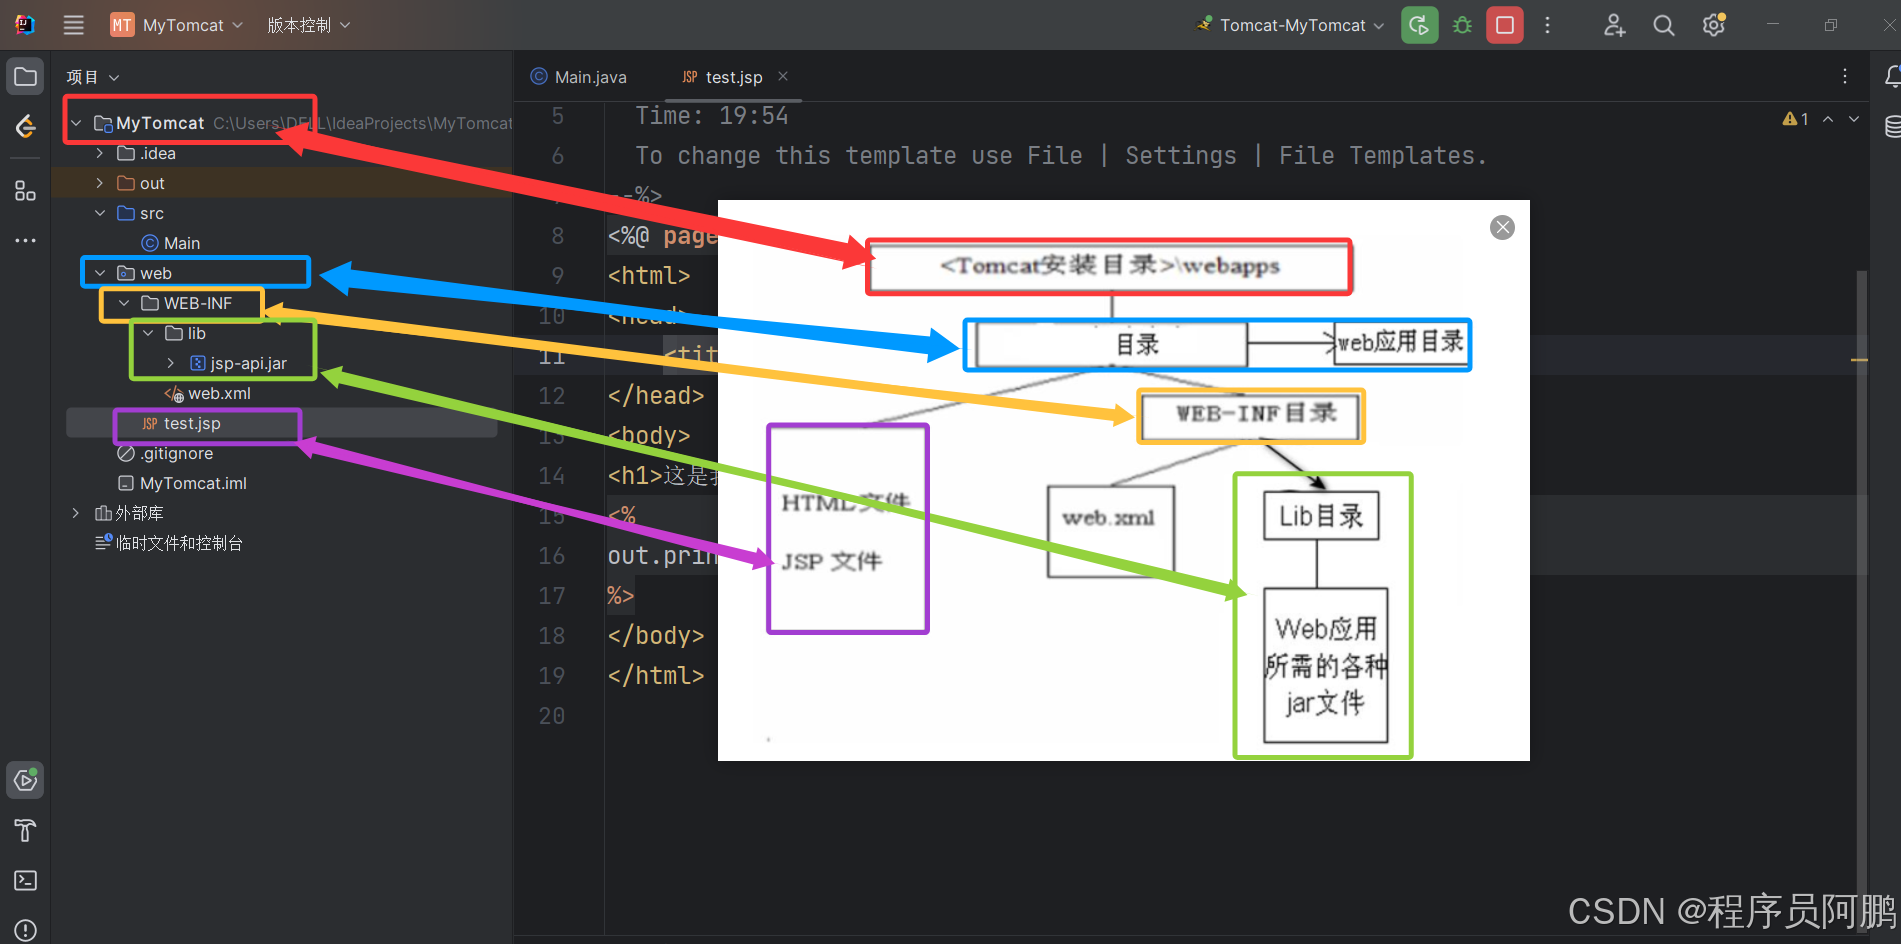Expand the 外部库 node
1901x944 pixels.
(x=76, y=513)
